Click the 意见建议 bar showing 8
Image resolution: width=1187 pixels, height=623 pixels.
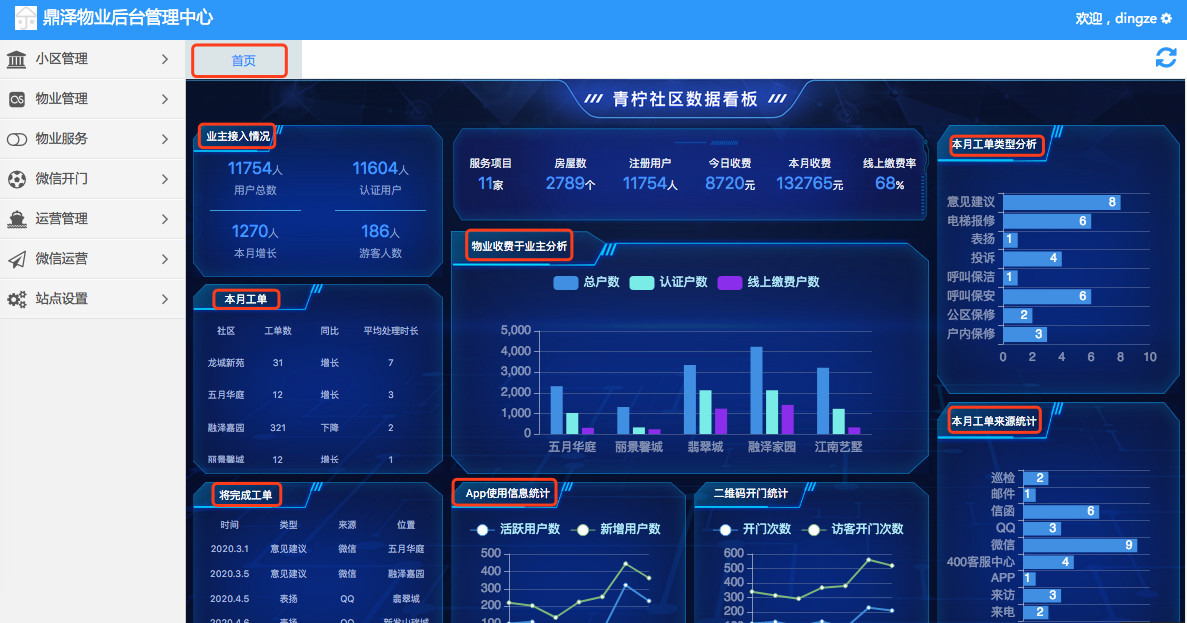tap(1061, 202)
